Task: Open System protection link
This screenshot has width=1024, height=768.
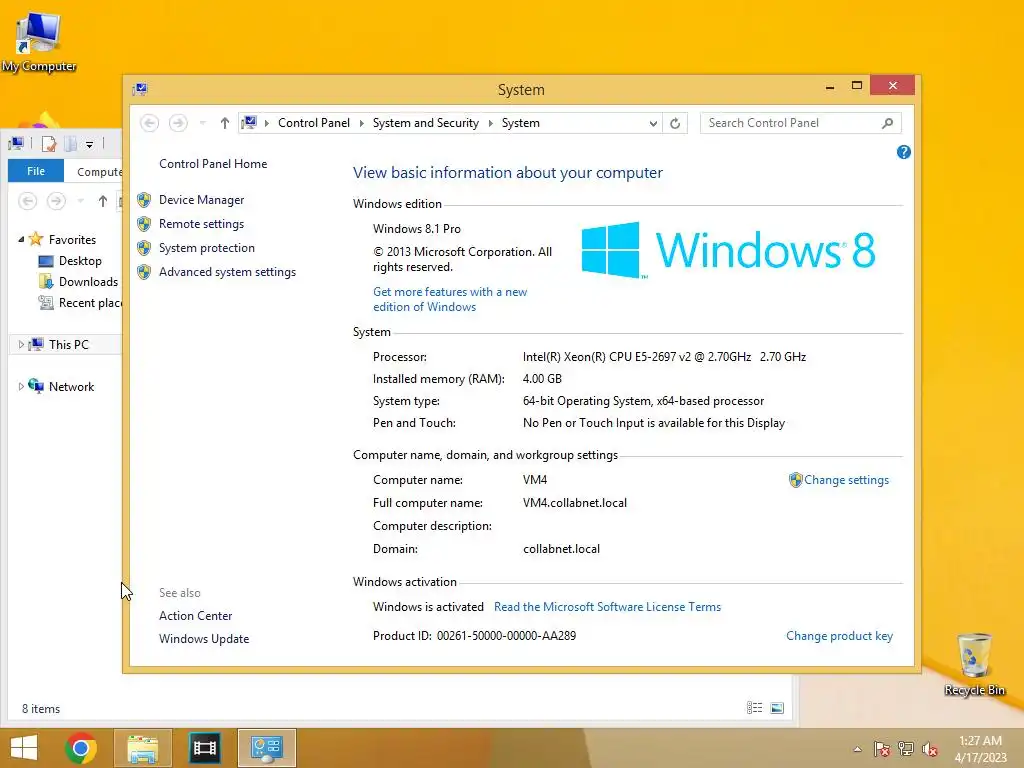Action: point(206,248)
